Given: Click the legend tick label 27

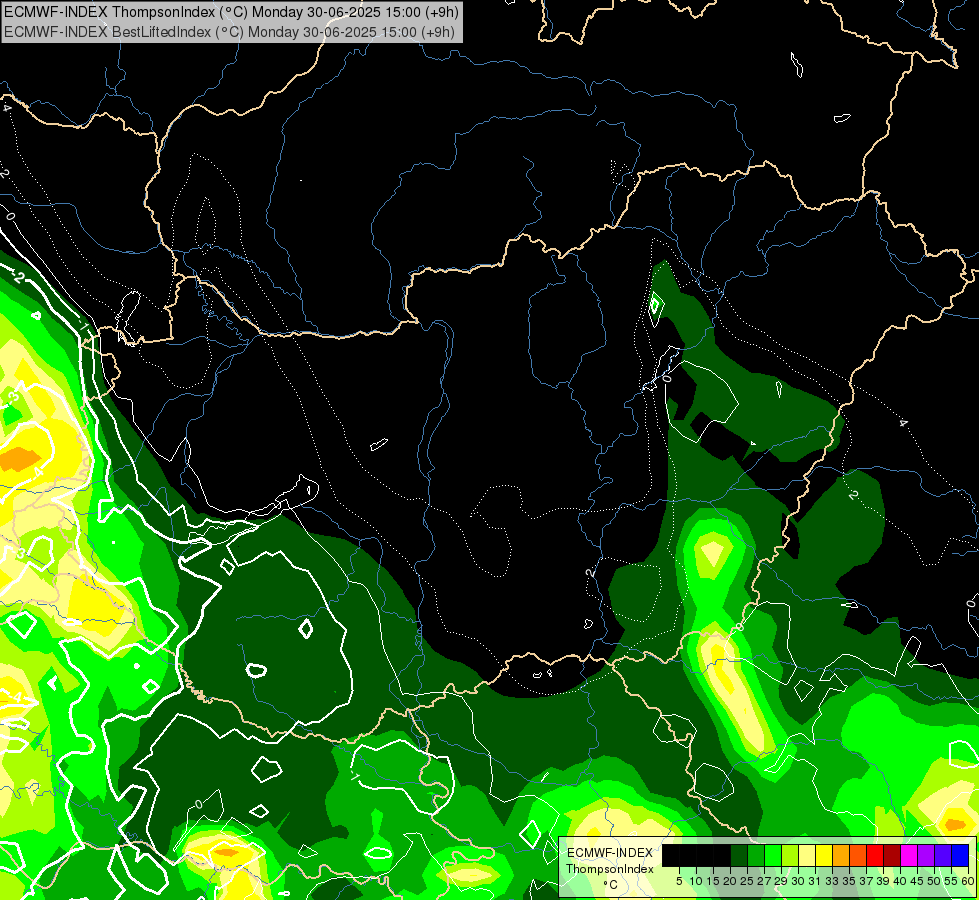Looking at the screenshot, I should coord(764,881).
